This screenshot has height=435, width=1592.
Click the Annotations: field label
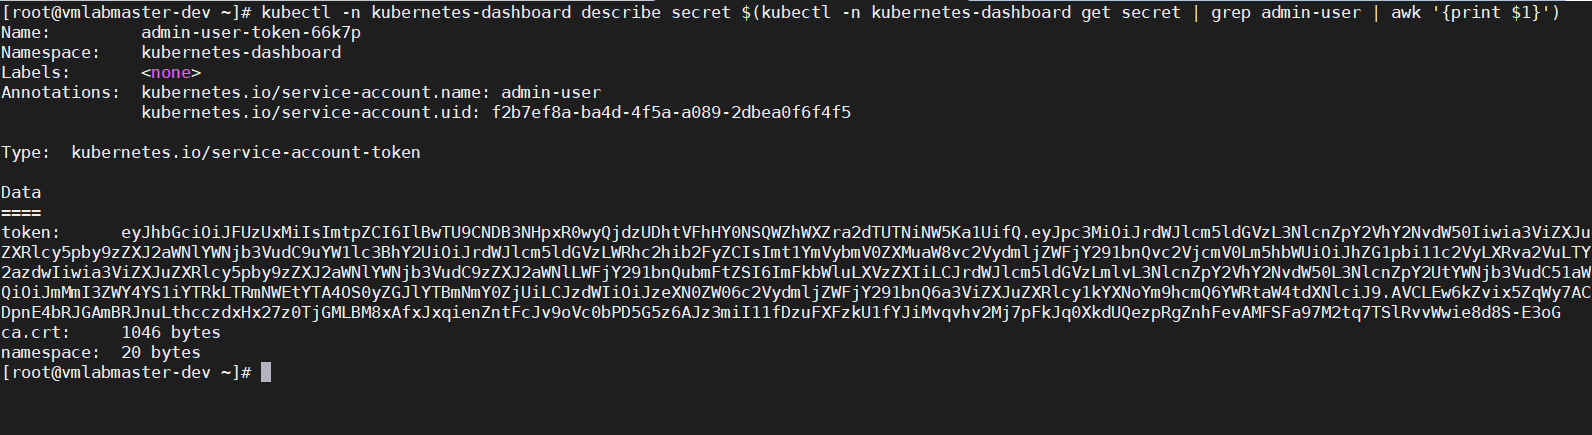pyautogui.click(x=60, y=92)
